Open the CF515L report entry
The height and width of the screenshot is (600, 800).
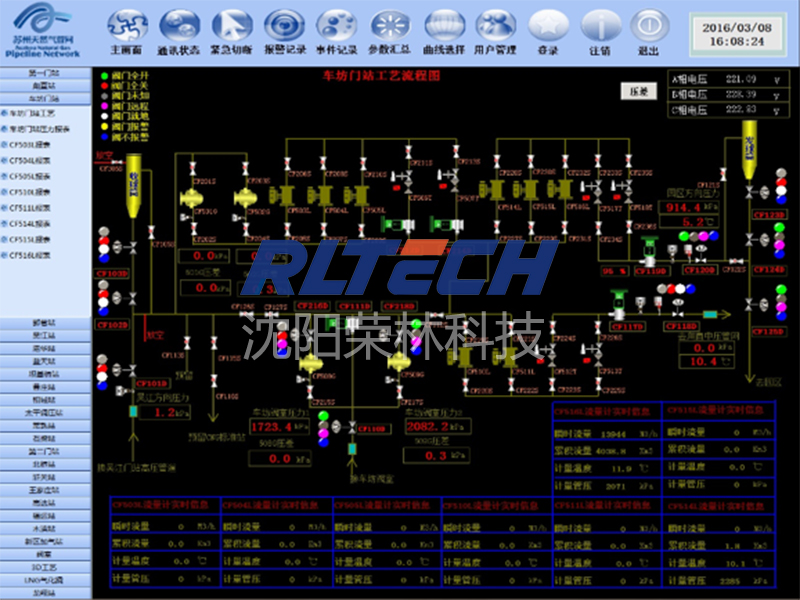(29, 240)
